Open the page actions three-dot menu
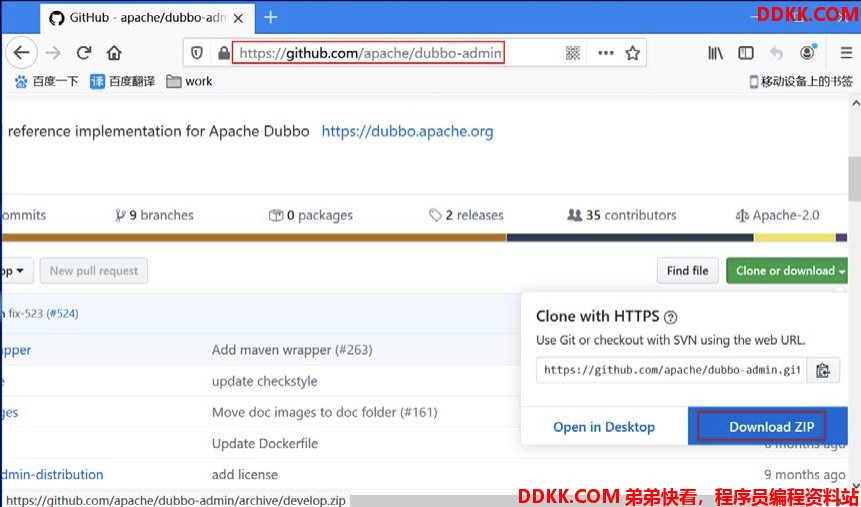Screen dimensions: 861x507 pyautogui.click(x=606, y=53)
